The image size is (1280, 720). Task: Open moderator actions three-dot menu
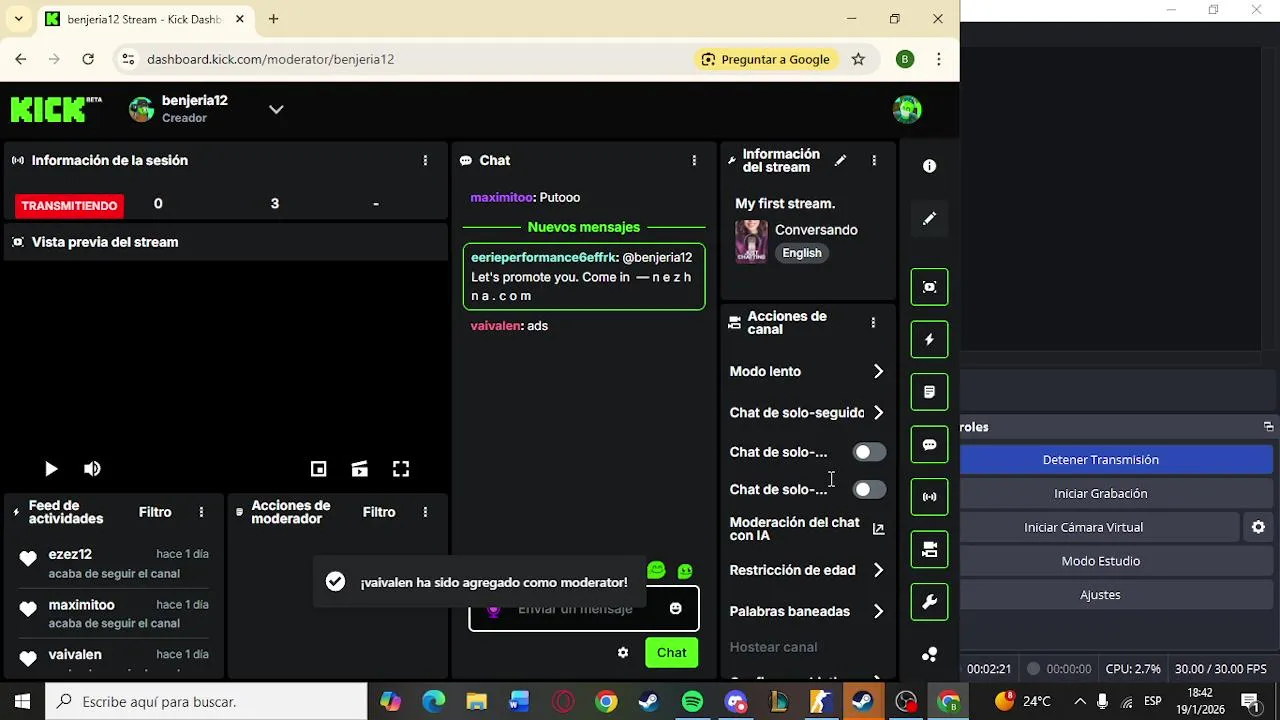coord(425,512)
